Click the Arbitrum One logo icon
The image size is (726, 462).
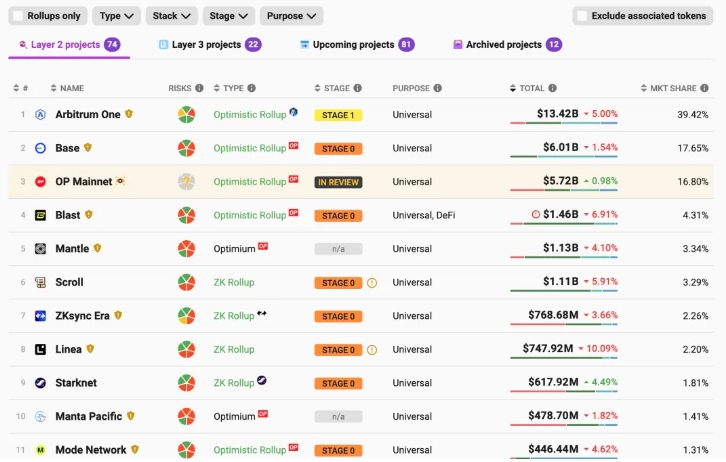pyautogui.click(x=40, y=115)
